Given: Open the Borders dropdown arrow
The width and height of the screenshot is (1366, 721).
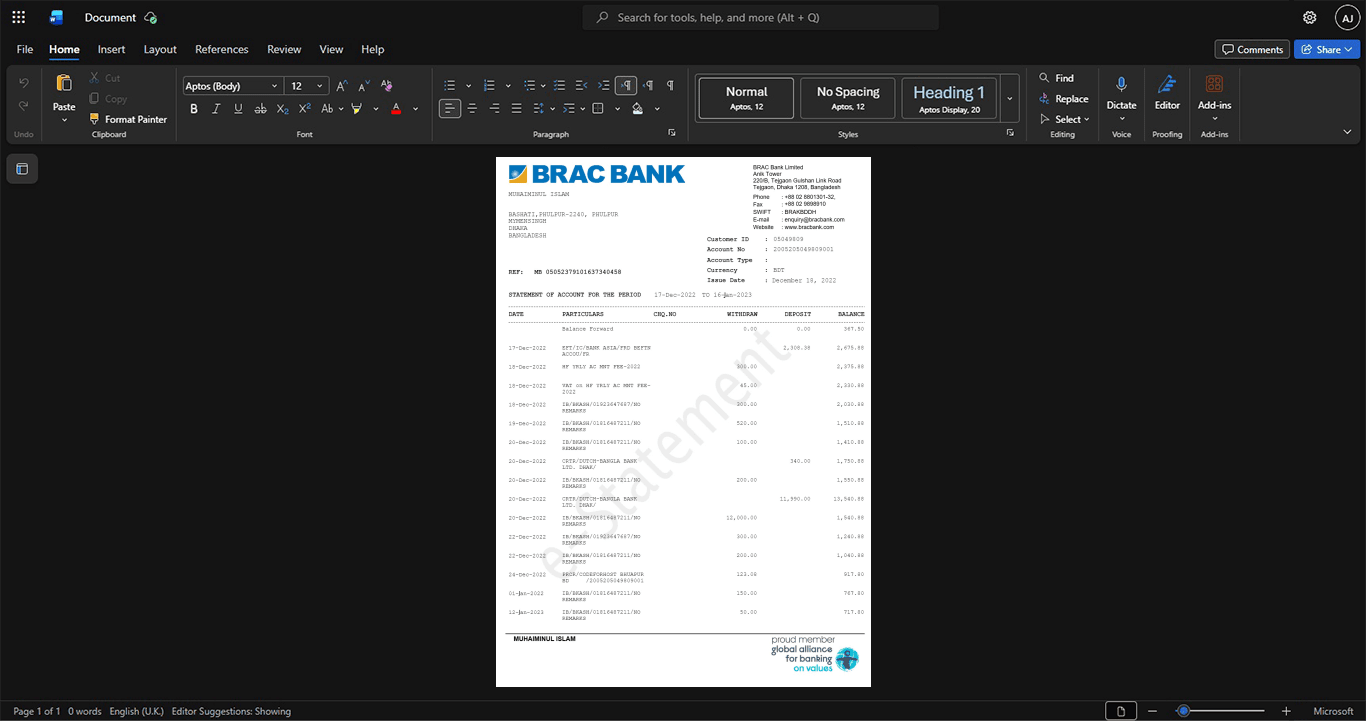Looking at the screenshot, I should 616,109.
